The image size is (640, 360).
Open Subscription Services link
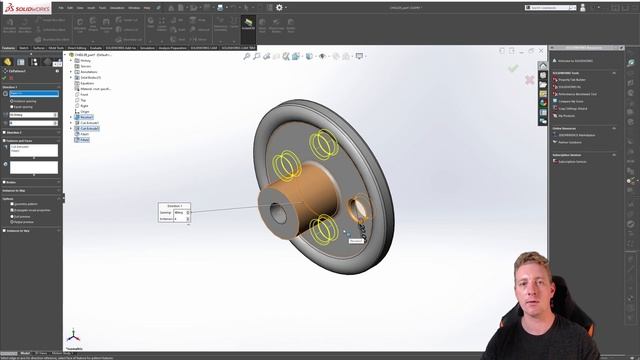[x=572, y=162]
